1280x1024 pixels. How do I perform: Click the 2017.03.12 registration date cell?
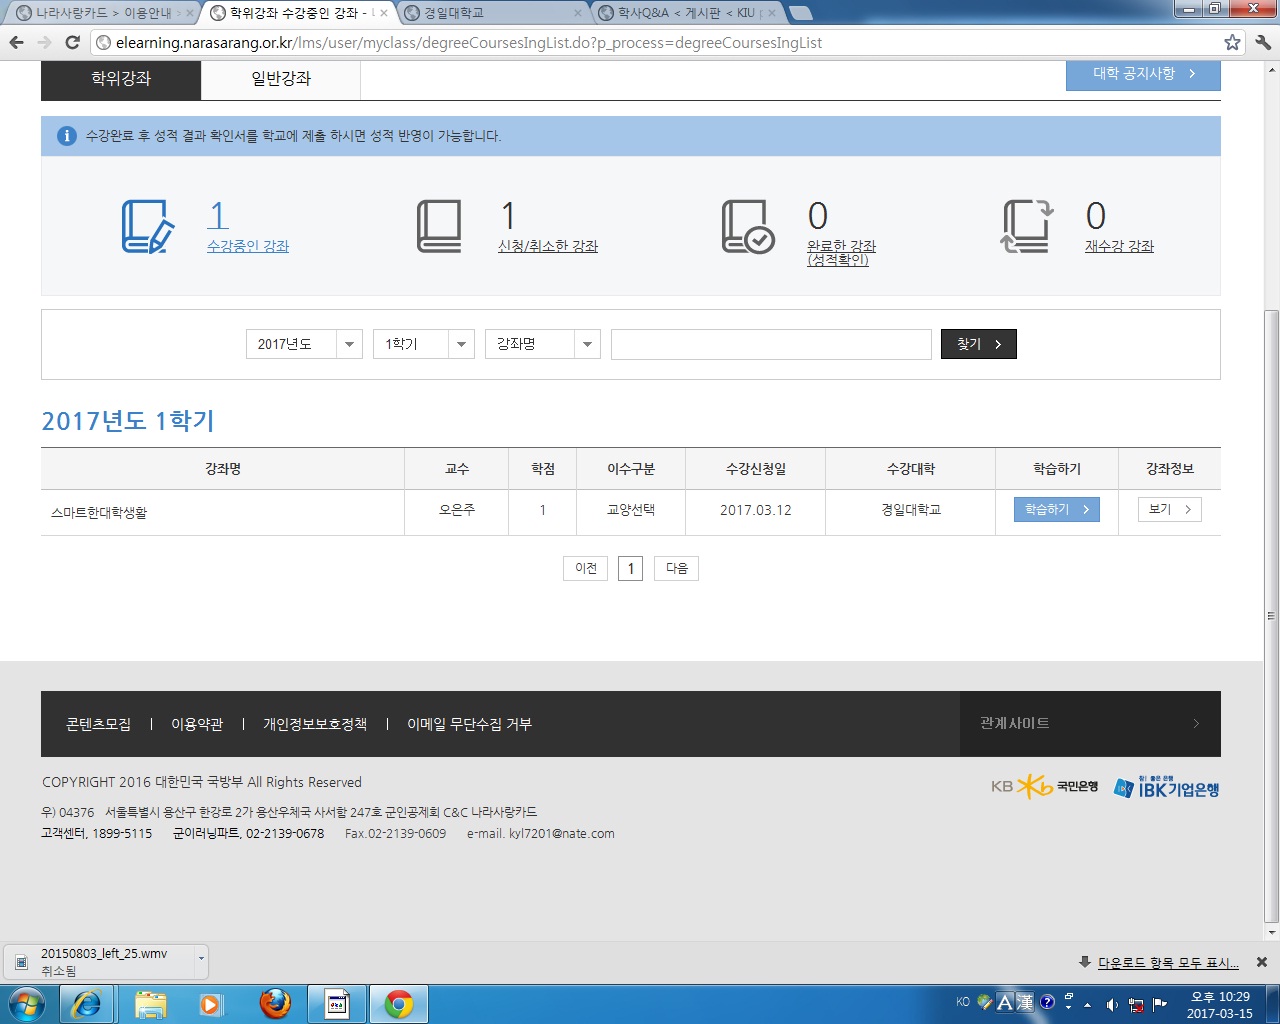(x=756, y=510)
